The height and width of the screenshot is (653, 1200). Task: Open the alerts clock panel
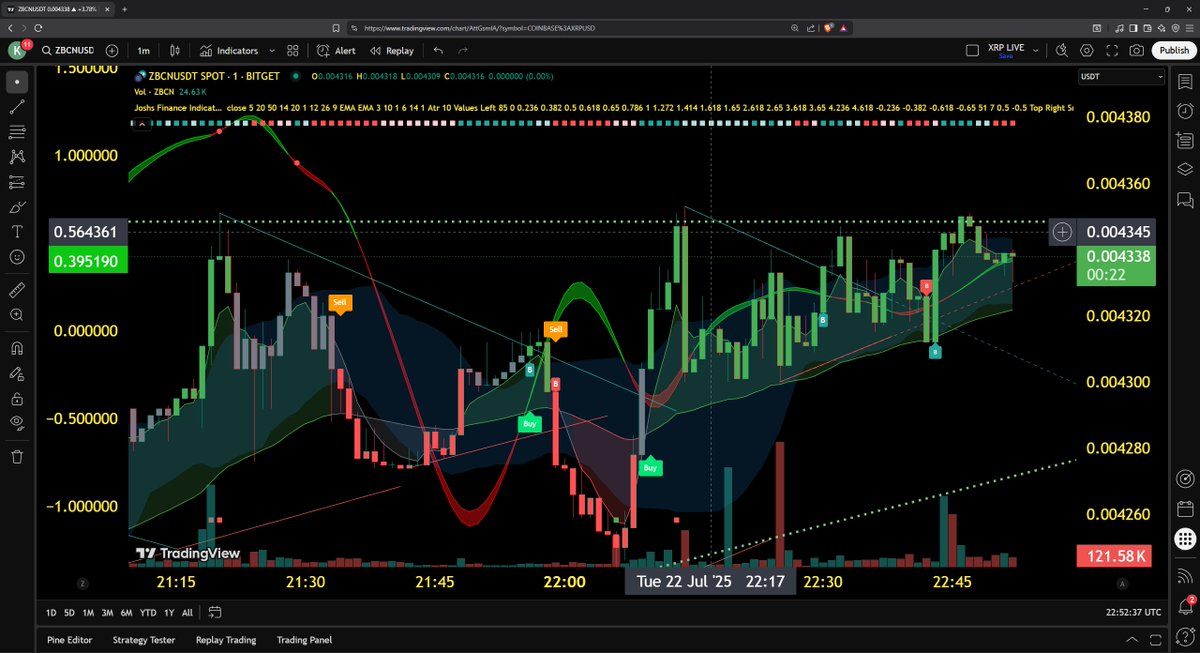coord(1185,110)
